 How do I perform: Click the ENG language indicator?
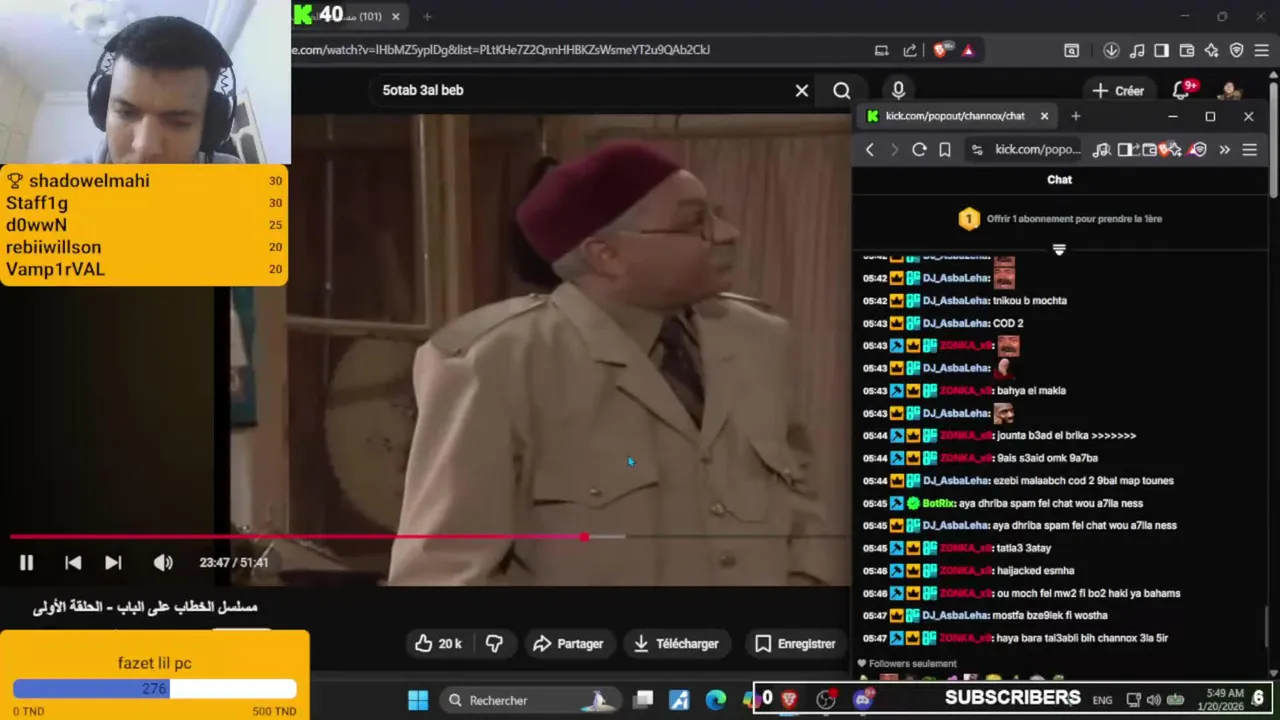point(1102,700)
